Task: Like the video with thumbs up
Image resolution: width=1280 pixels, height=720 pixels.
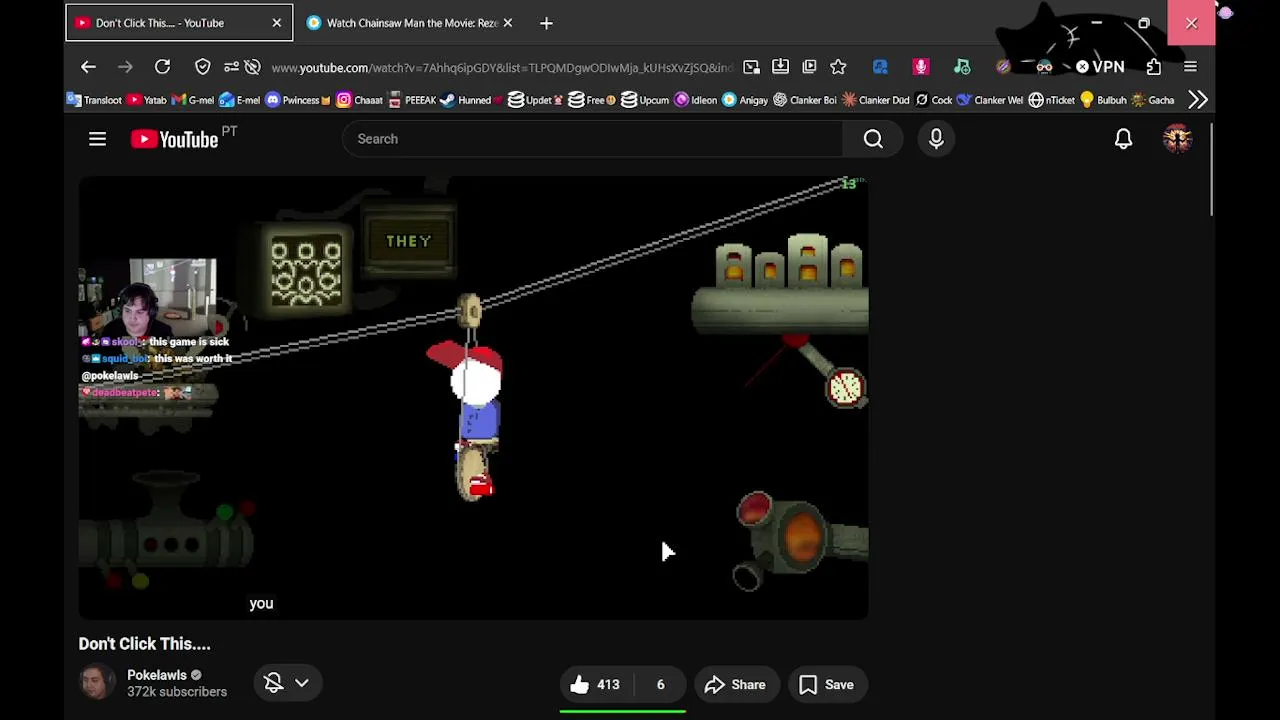Action: [597, 685]
